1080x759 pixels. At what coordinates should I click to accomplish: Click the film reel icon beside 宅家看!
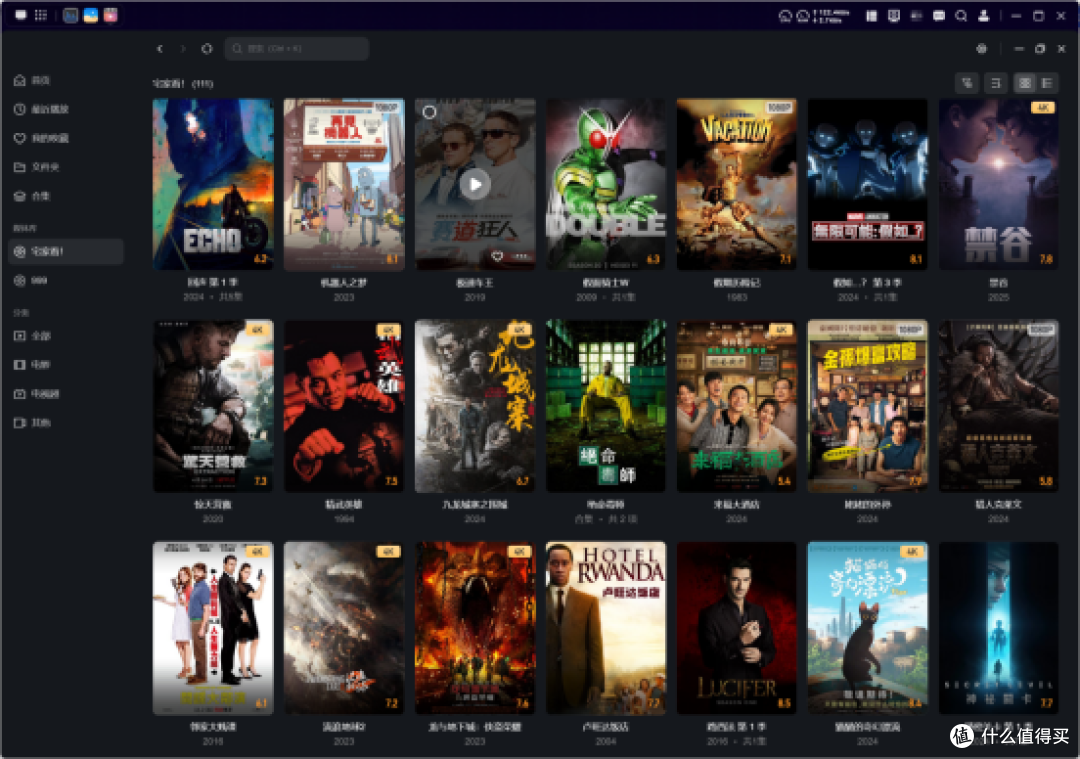point(19,251)
